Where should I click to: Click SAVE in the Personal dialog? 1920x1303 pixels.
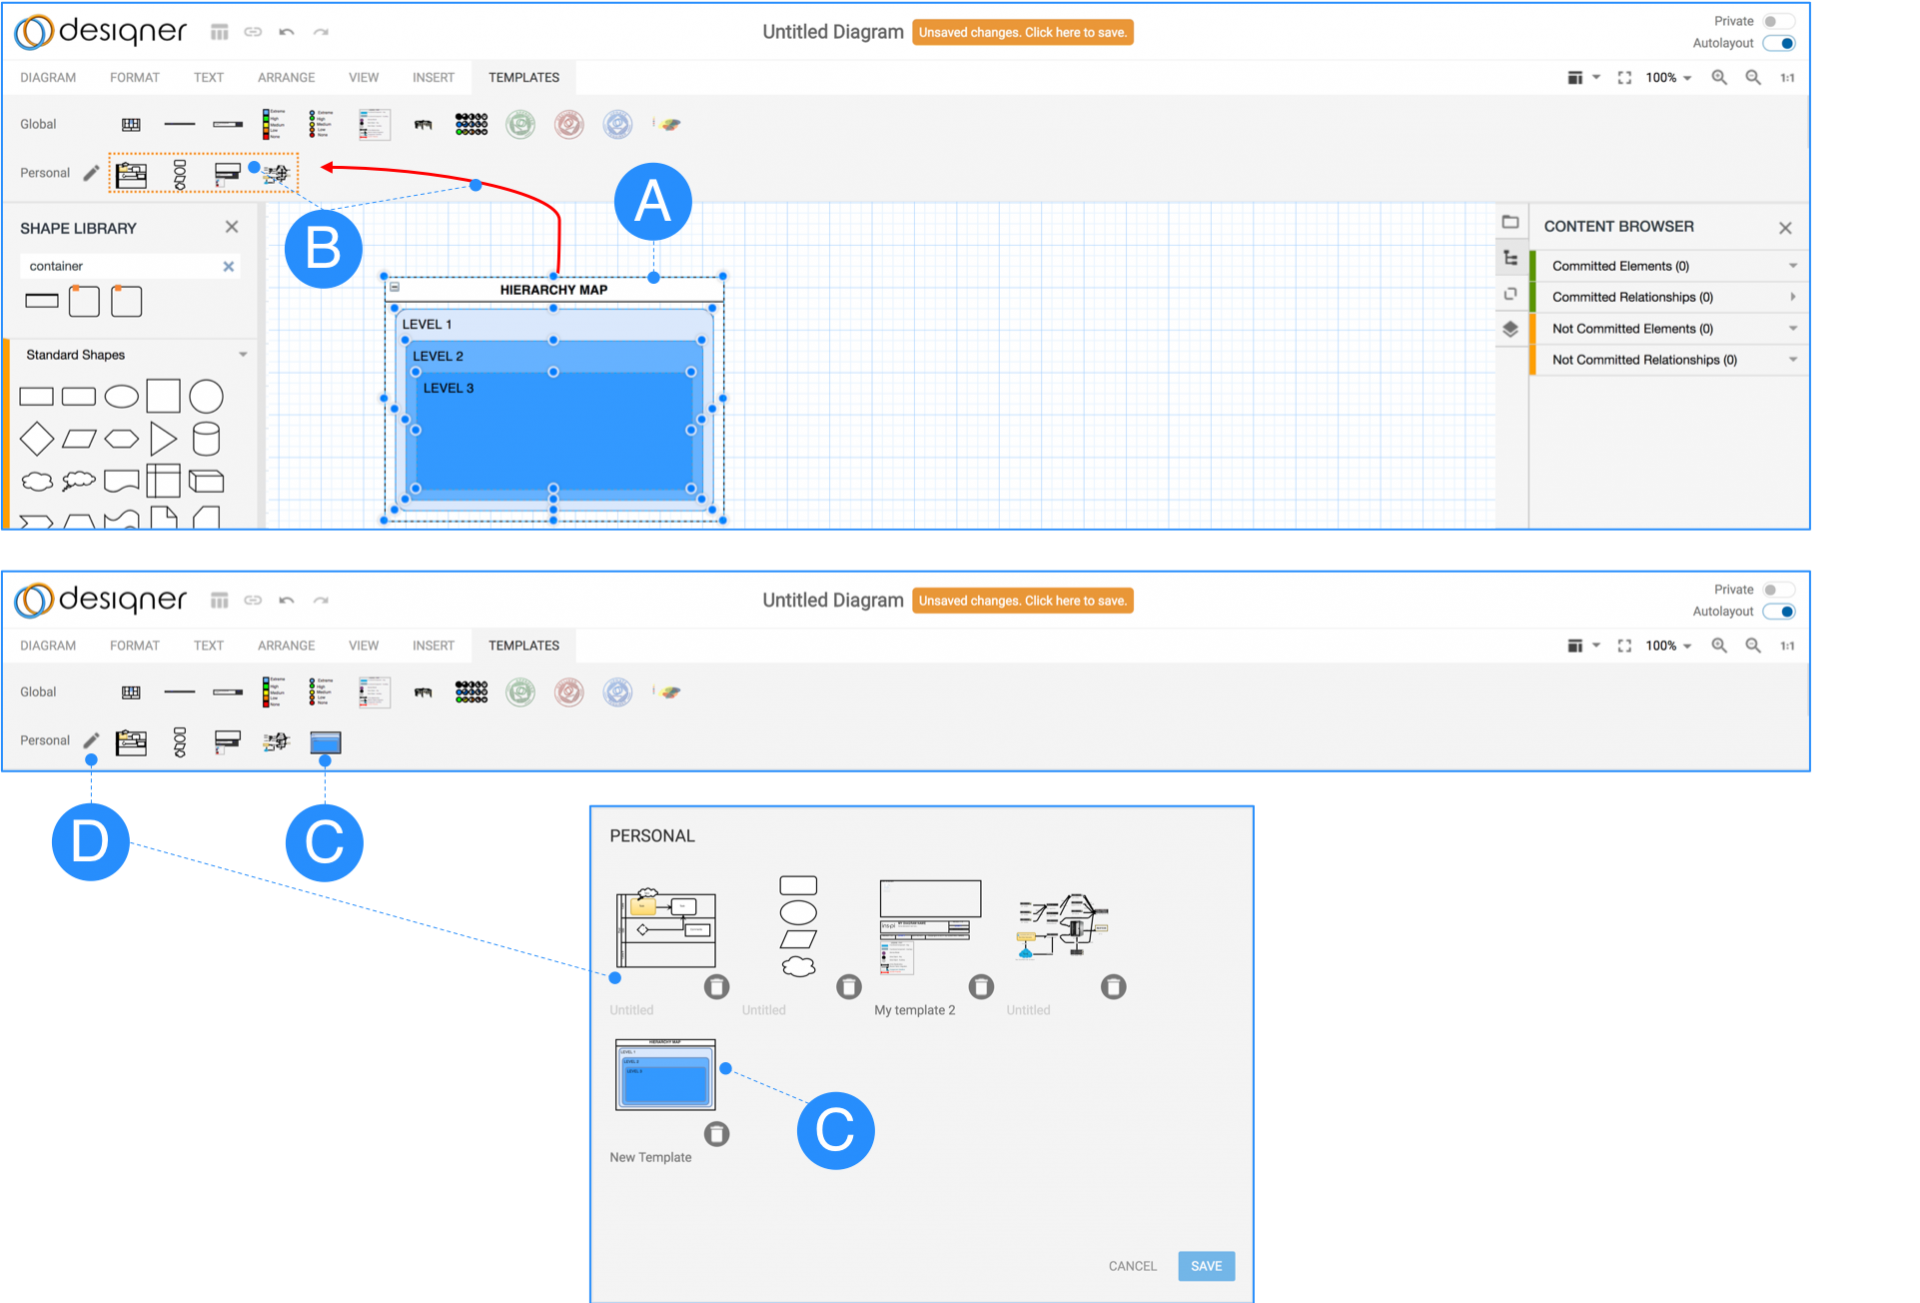pyautogui.click(x=1206, y=1266)
